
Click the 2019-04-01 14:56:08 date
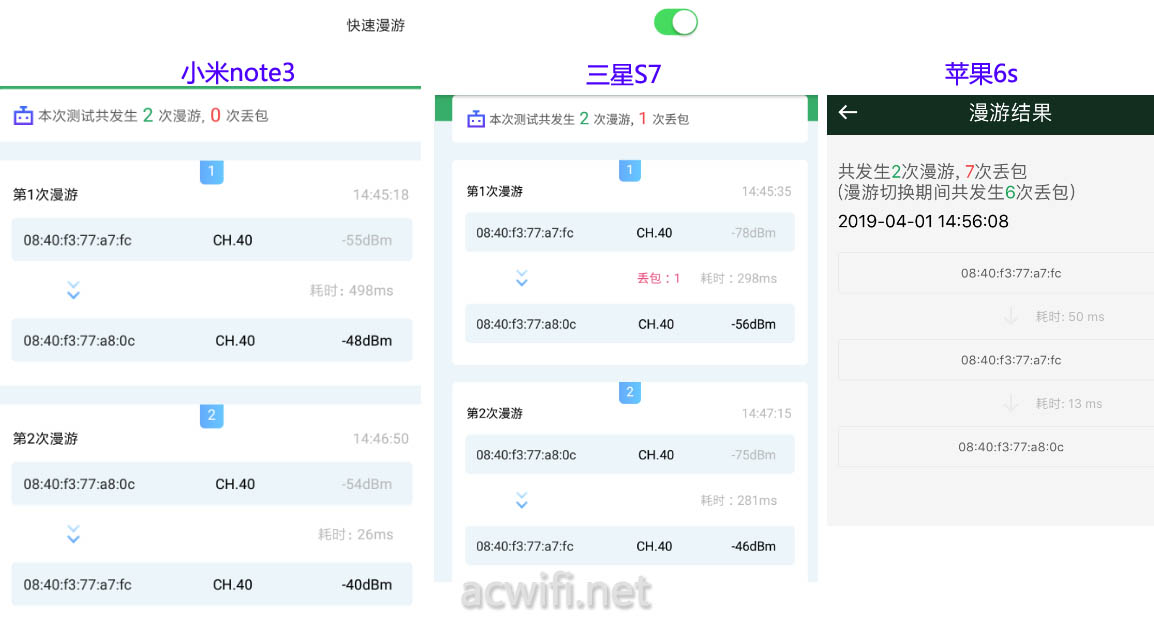(x=923, y=221)
